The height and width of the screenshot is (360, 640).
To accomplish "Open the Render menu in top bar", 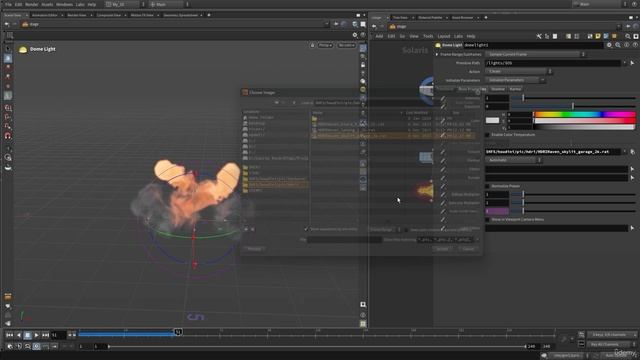I will [x=31, y=4].
